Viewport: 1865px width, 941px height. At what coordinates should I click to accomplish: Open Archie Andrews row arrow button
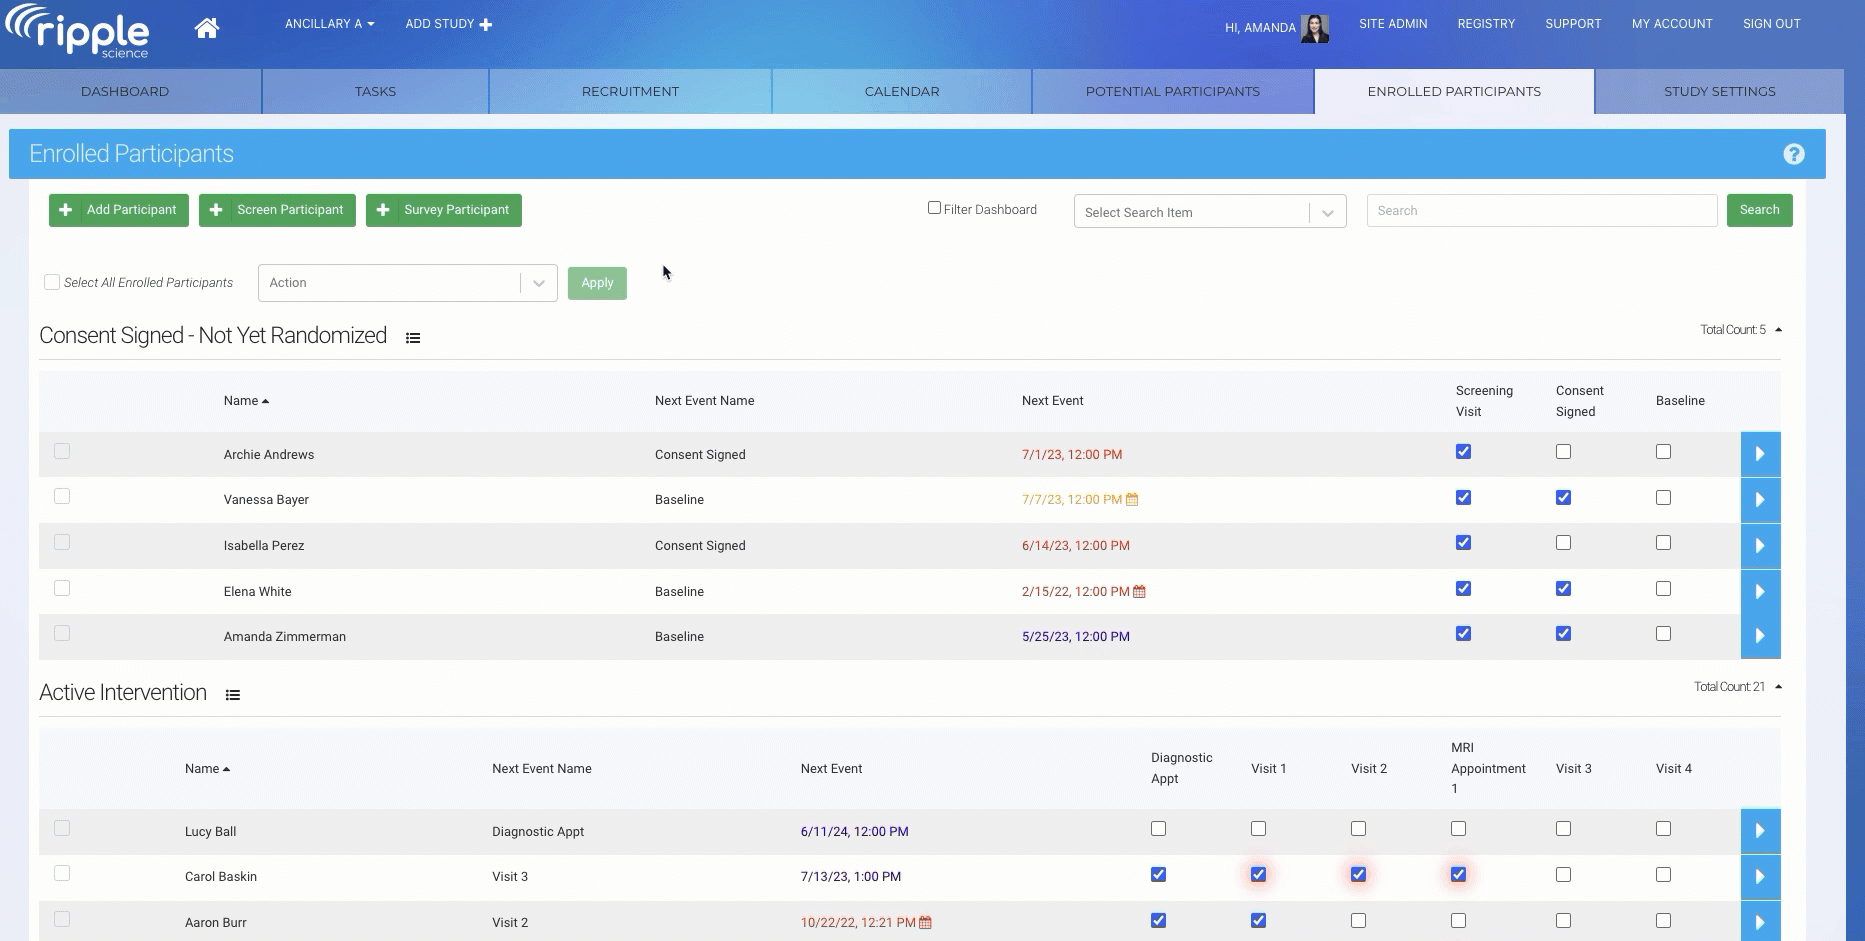point(1760,454)
